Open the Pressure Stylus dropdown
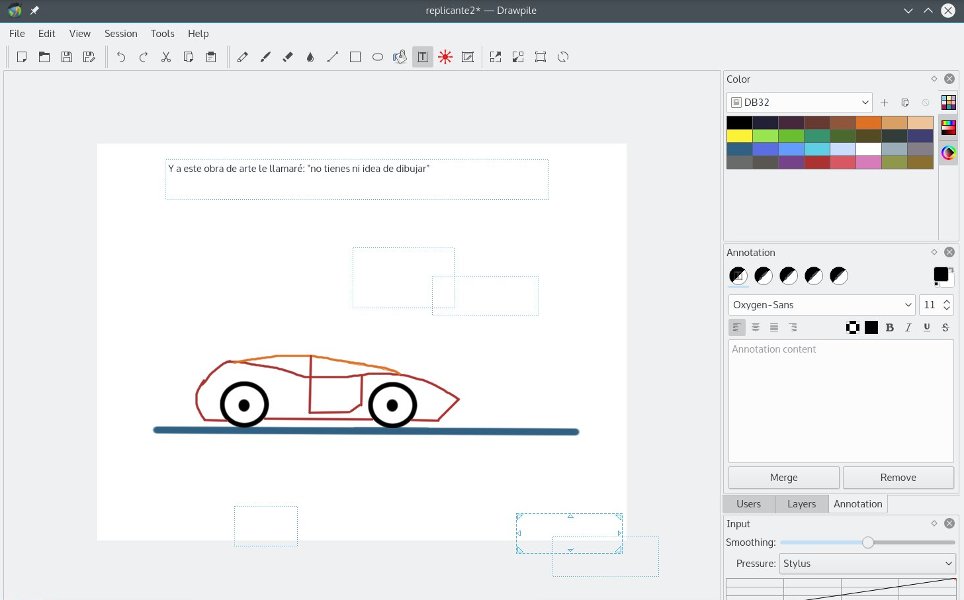 point(866,563)
